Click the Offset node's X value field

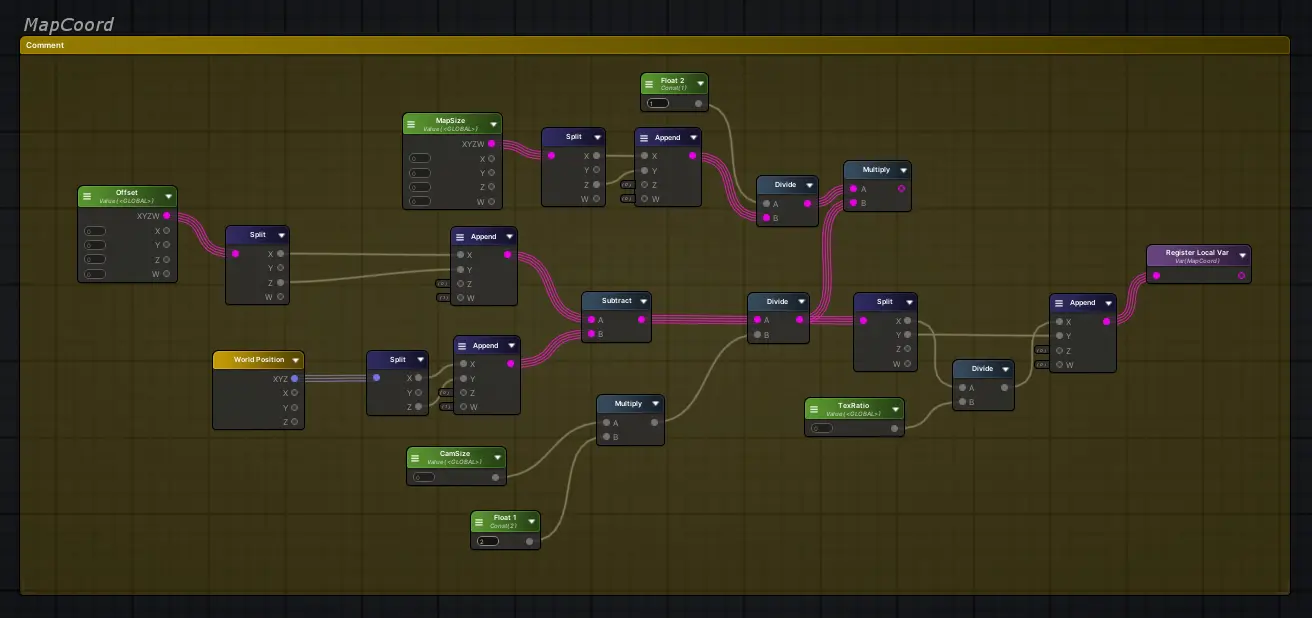(95, 231)
